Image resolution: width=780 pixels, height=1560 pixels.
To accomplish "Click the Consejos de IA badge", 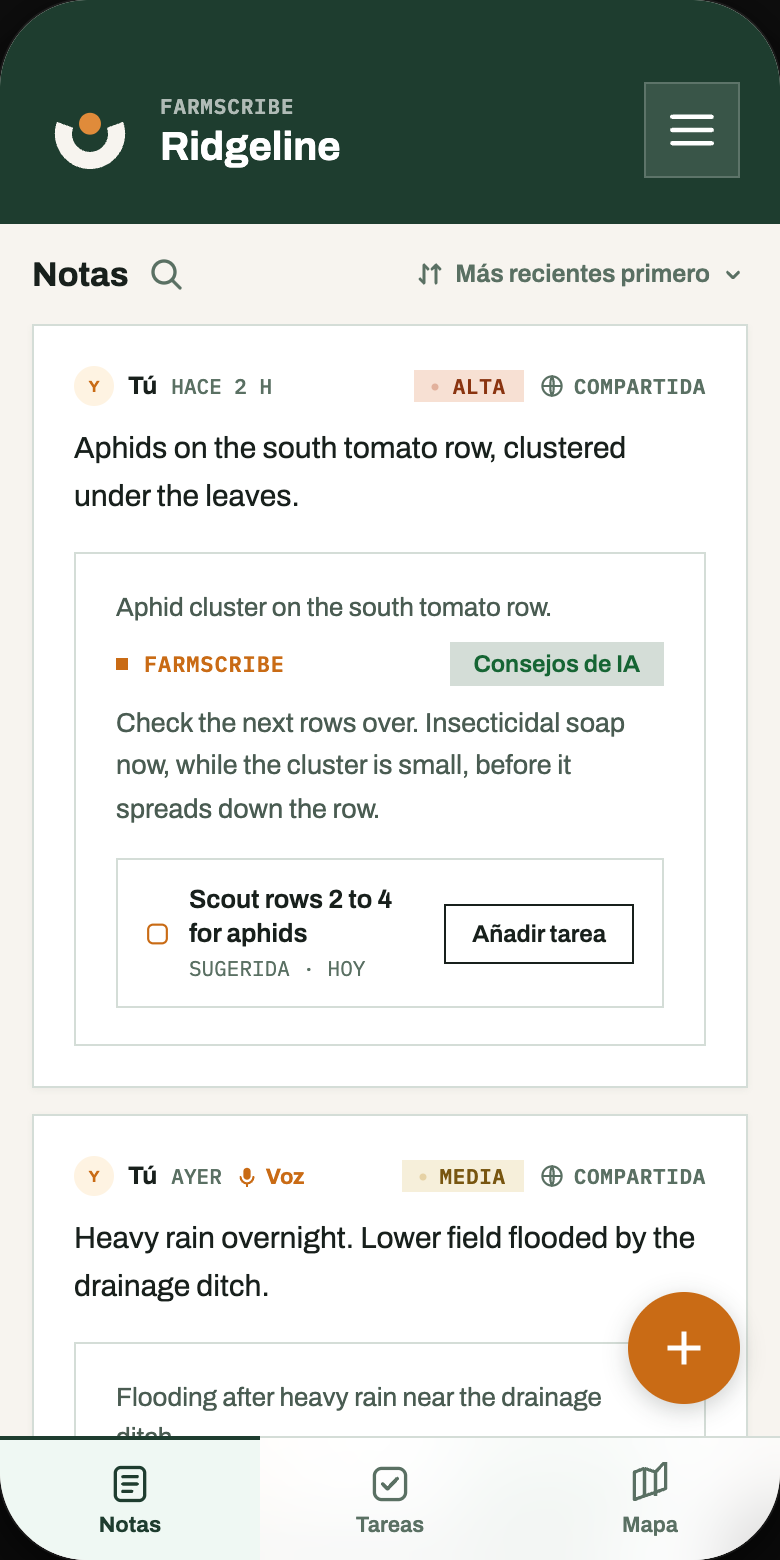I will (557, 664).
